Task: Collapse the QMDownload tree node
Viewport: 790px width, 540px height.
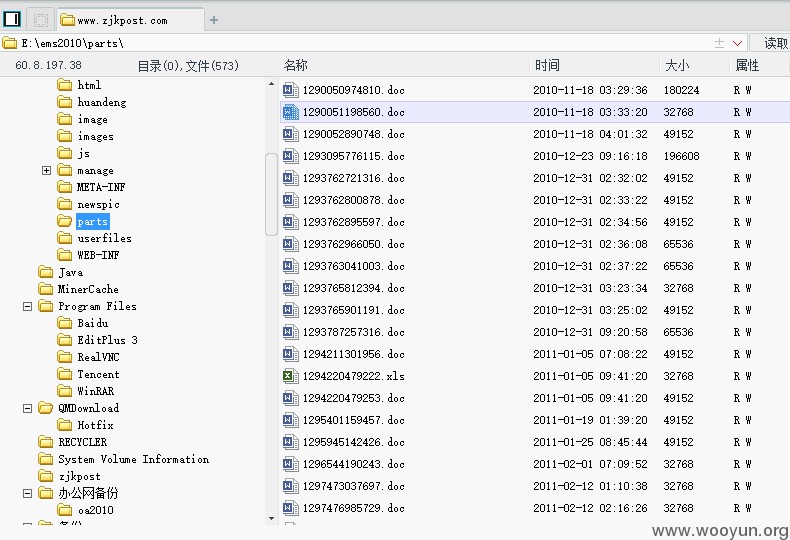Action: (x=27, y=408)
